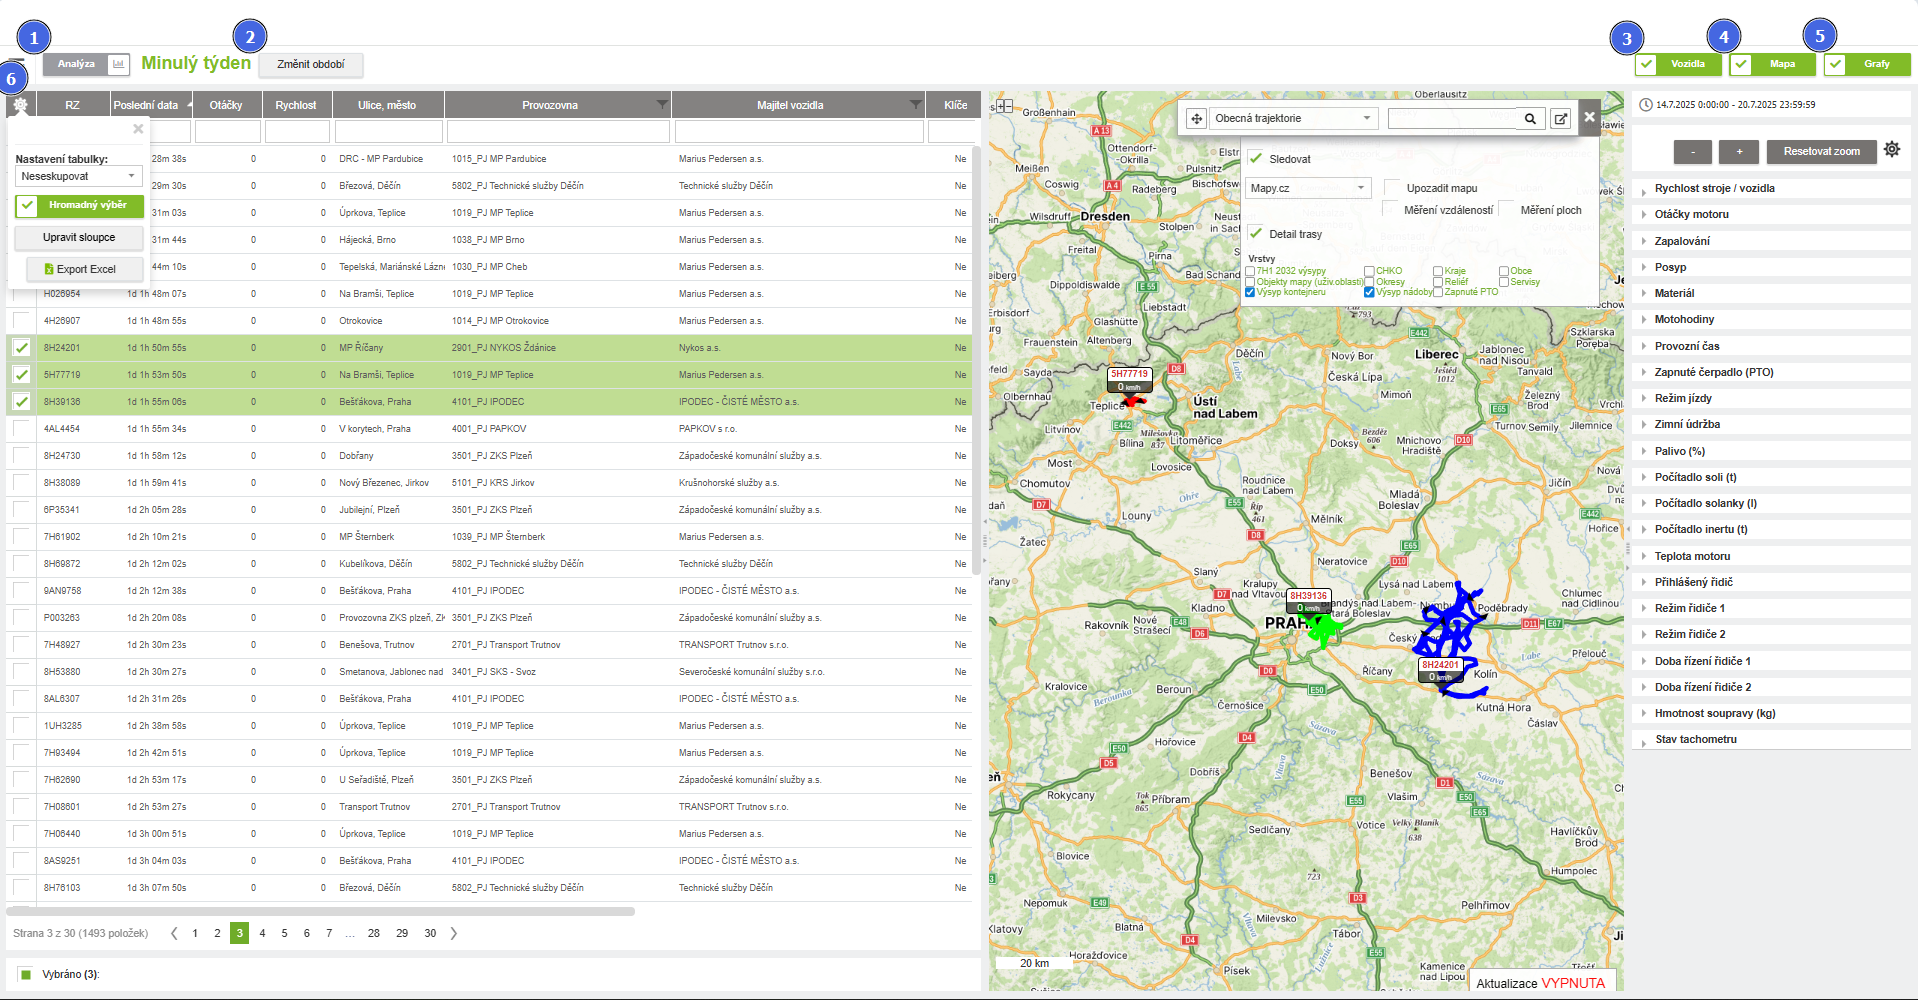
Task: Click the Ulice, město filter input field
Action: [388, 132]
